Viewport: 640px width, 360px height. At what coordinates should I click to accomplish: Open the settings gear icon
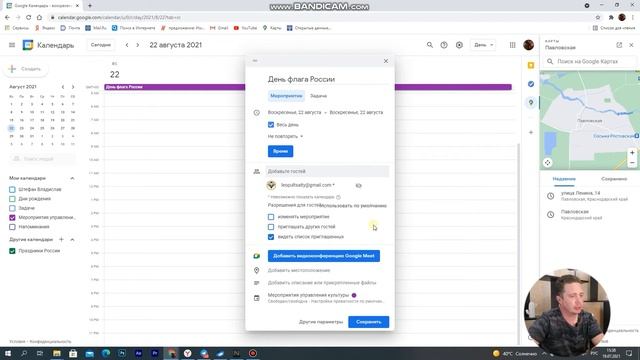tap(459, 45)
